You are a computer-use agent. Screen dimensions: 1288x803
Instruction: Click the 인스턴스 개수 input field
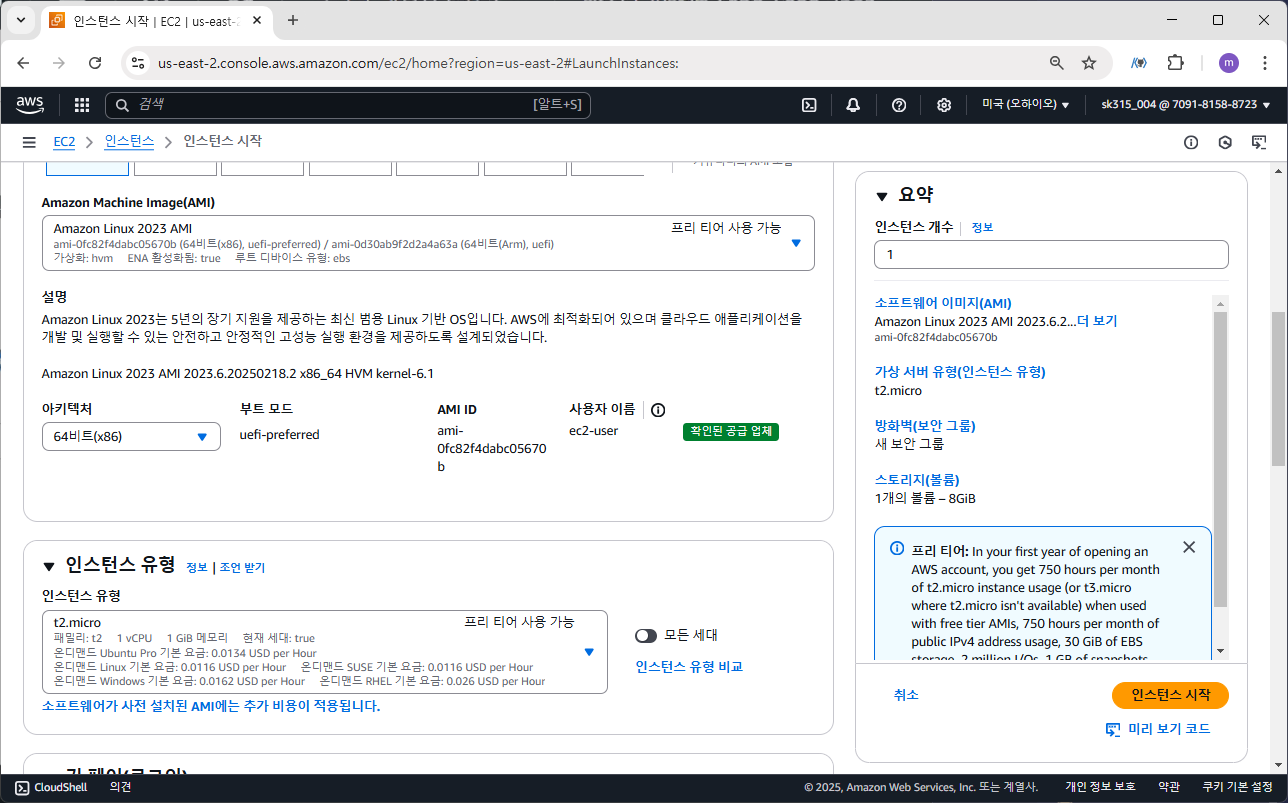point(1051,255)
